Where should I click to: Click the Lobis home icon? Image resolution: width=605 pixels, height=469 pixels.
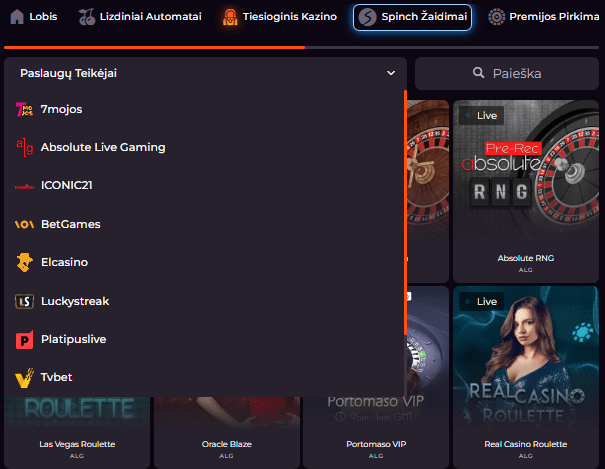17,17
